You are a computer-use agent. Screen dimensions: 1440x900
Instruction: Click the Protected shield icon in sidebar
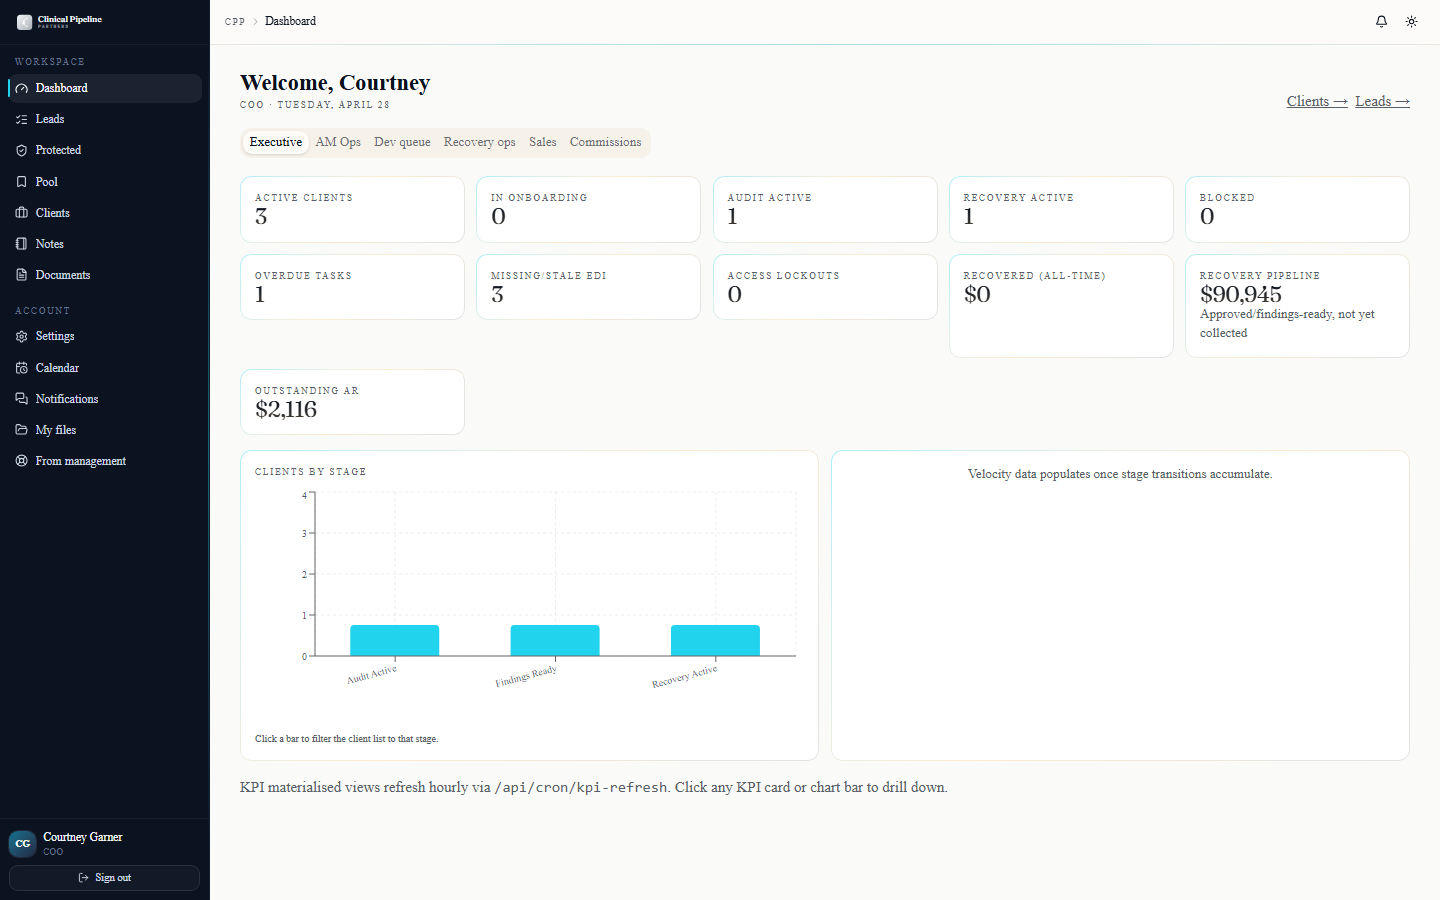[x=22, y=150]
